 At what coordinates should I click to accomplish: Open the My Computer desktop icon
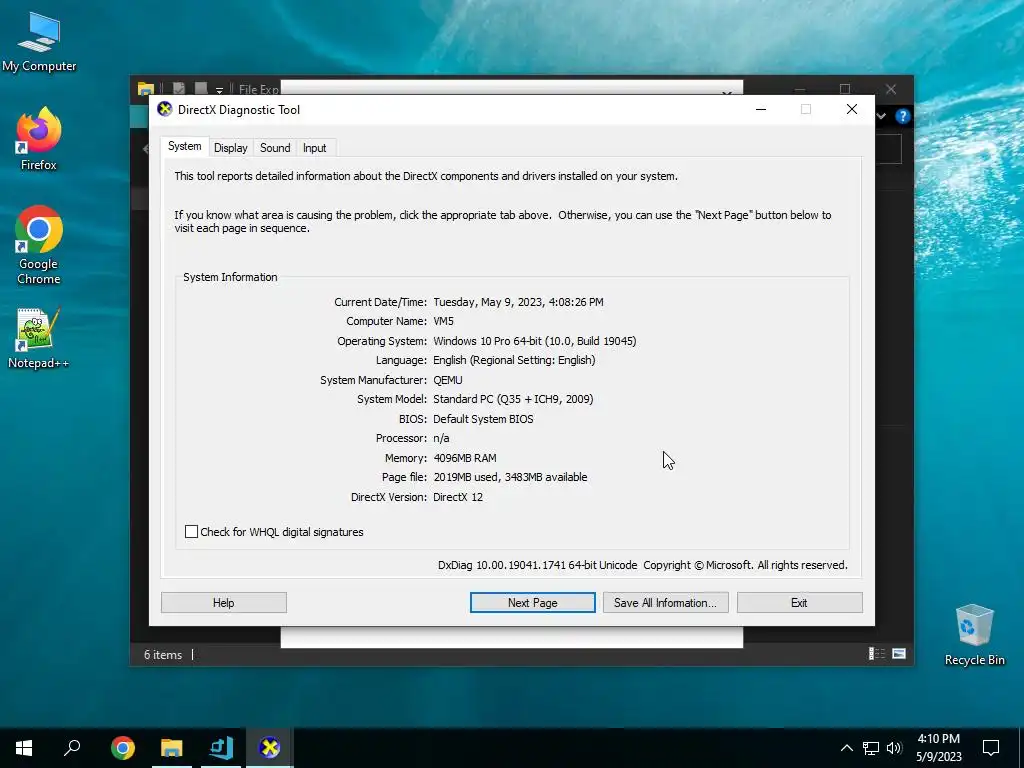point(39,41)
